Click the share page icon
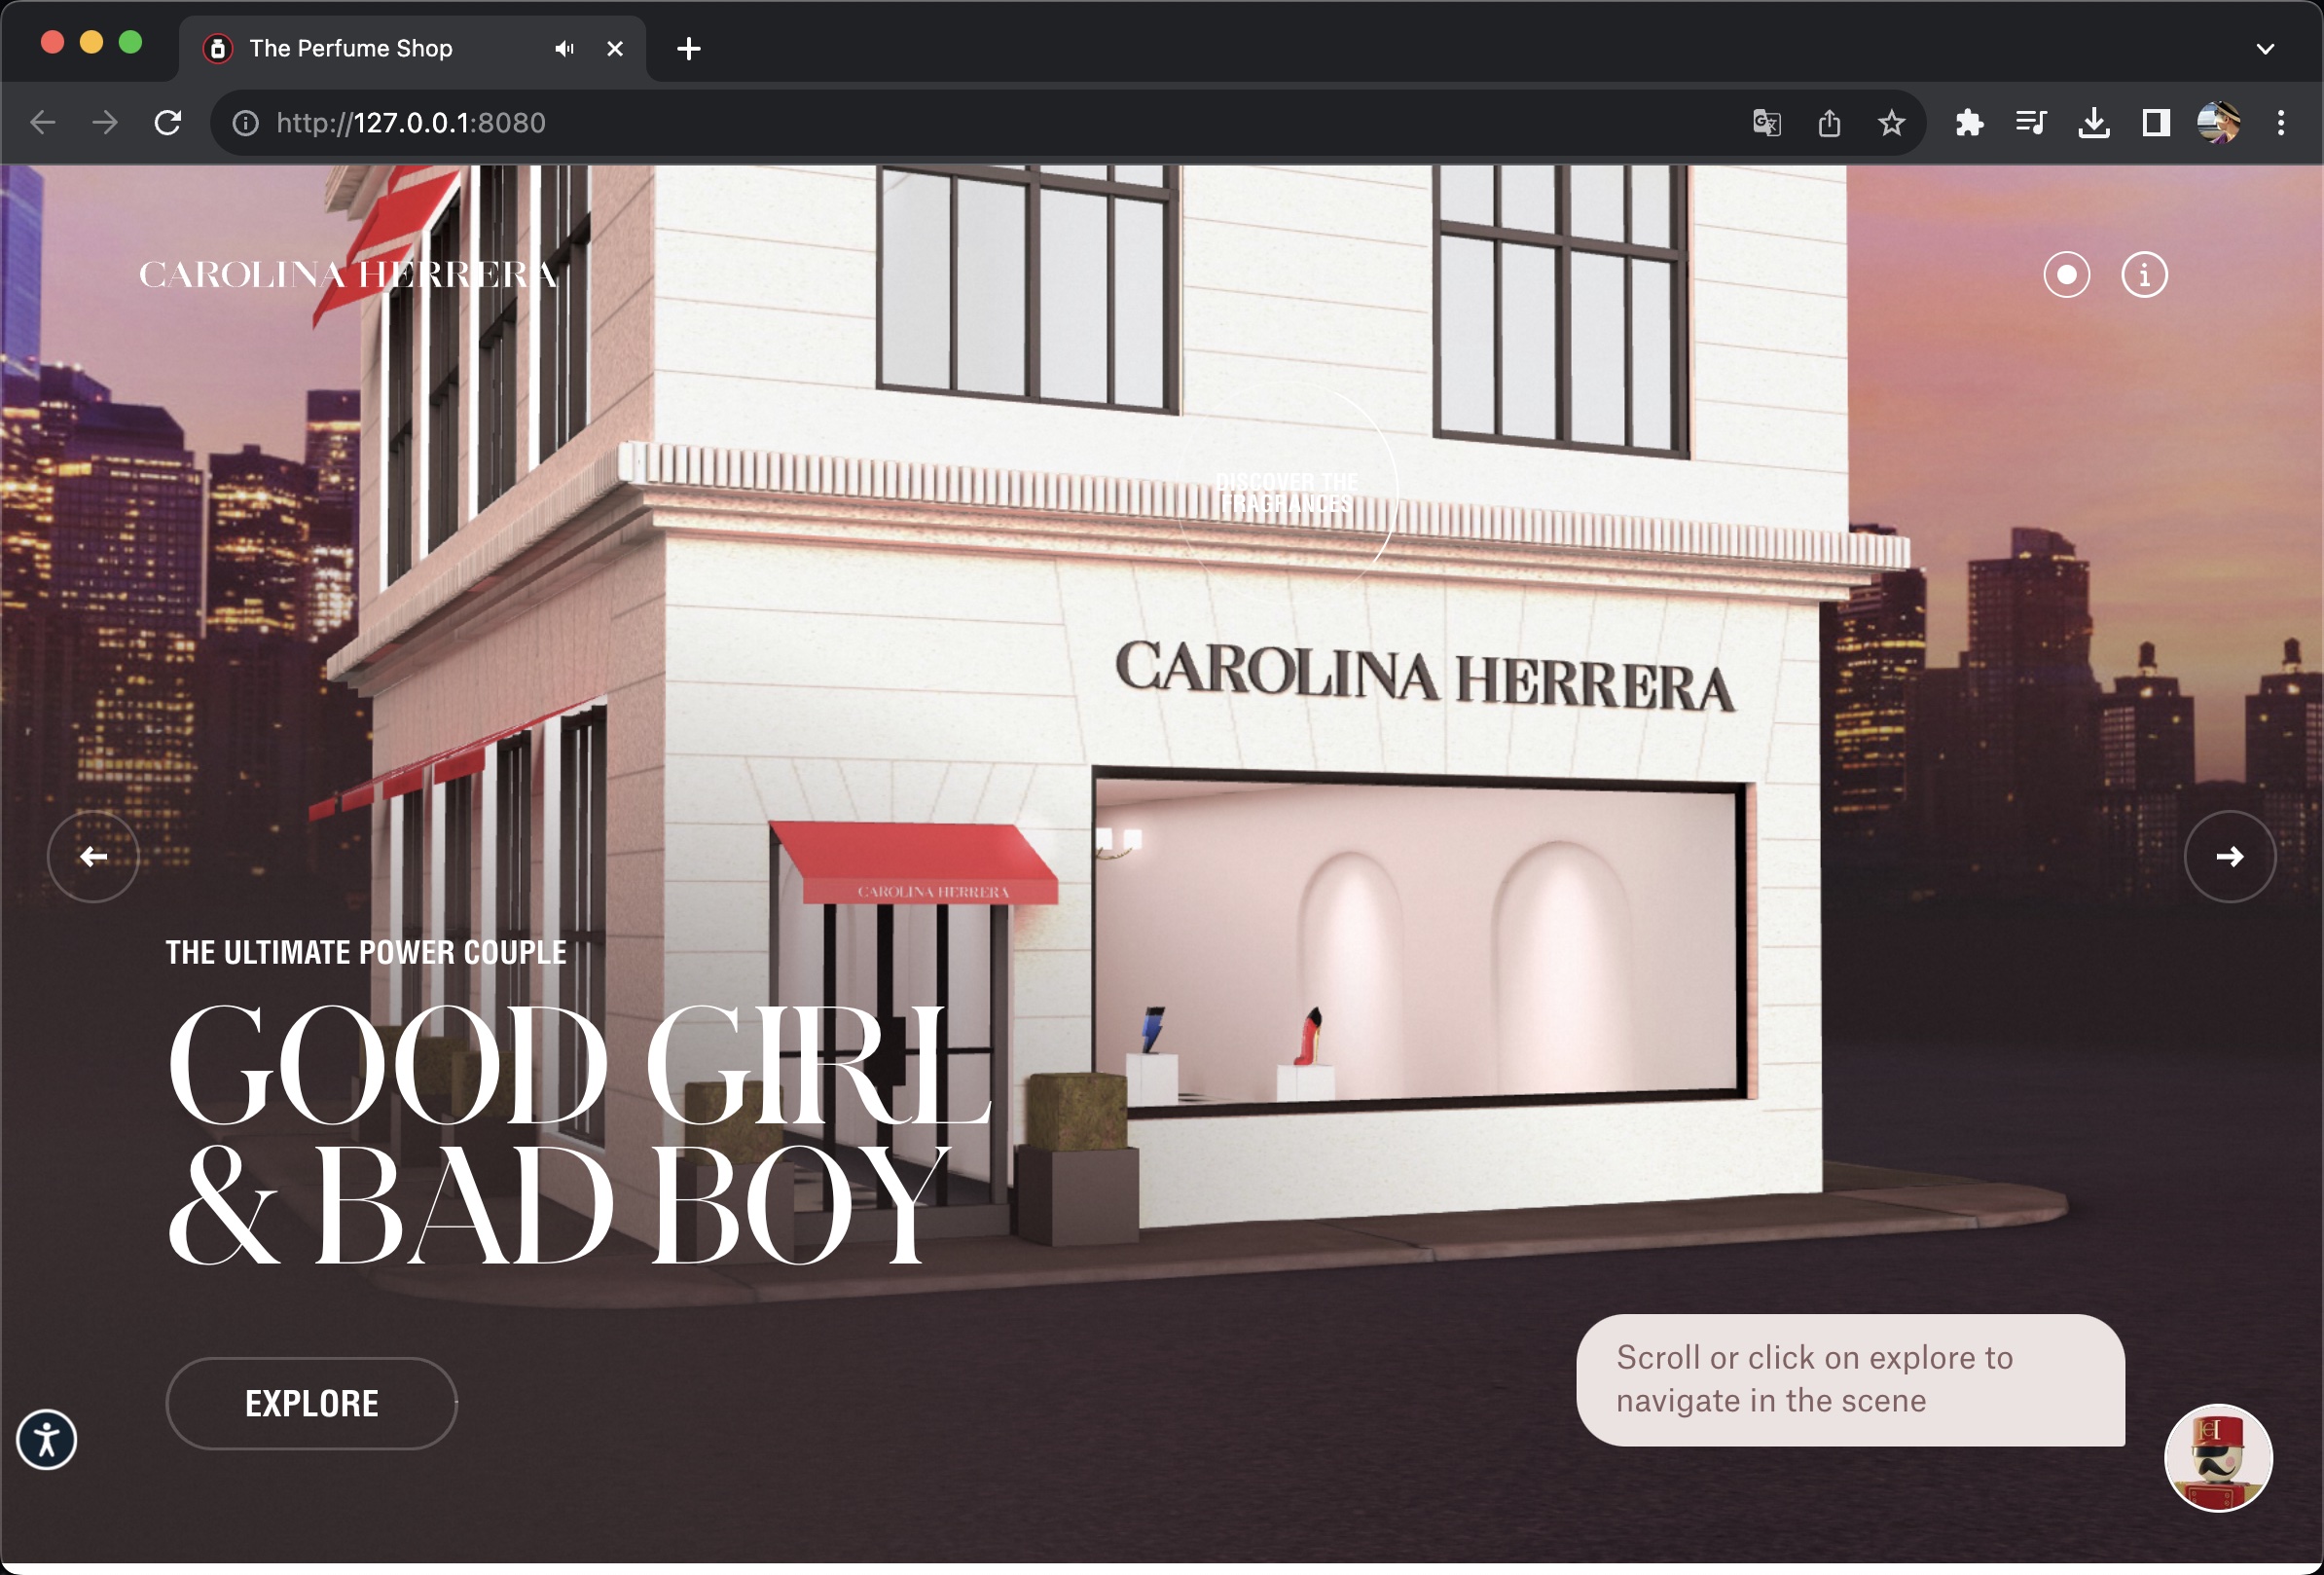The image size is (2324, 1575). point(1829,123)
